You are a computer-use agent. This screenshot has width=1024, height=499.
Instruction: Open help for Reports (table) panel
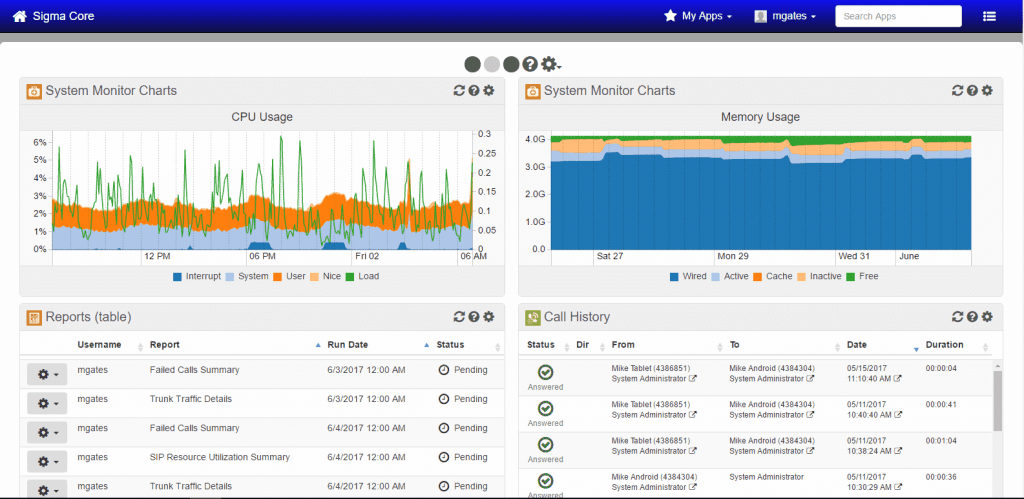[x=474, y=317]
